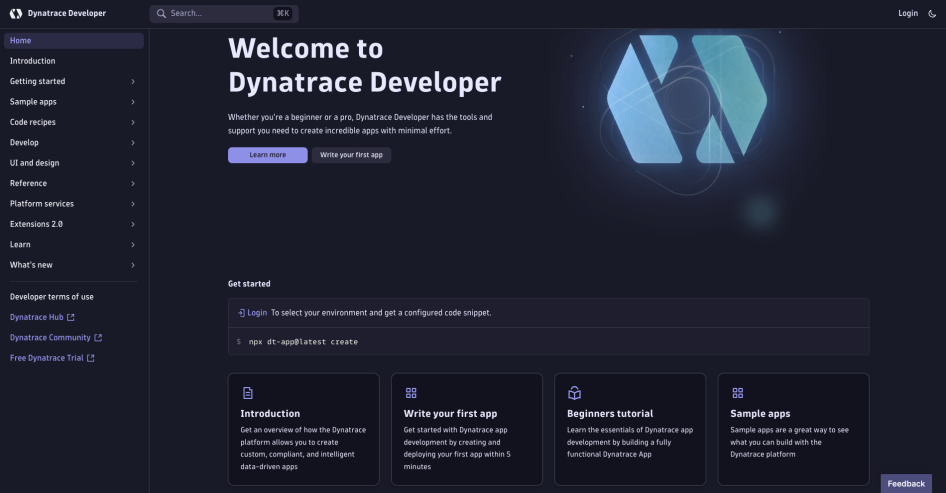Click the Get started heading

[x=249, y=284]
